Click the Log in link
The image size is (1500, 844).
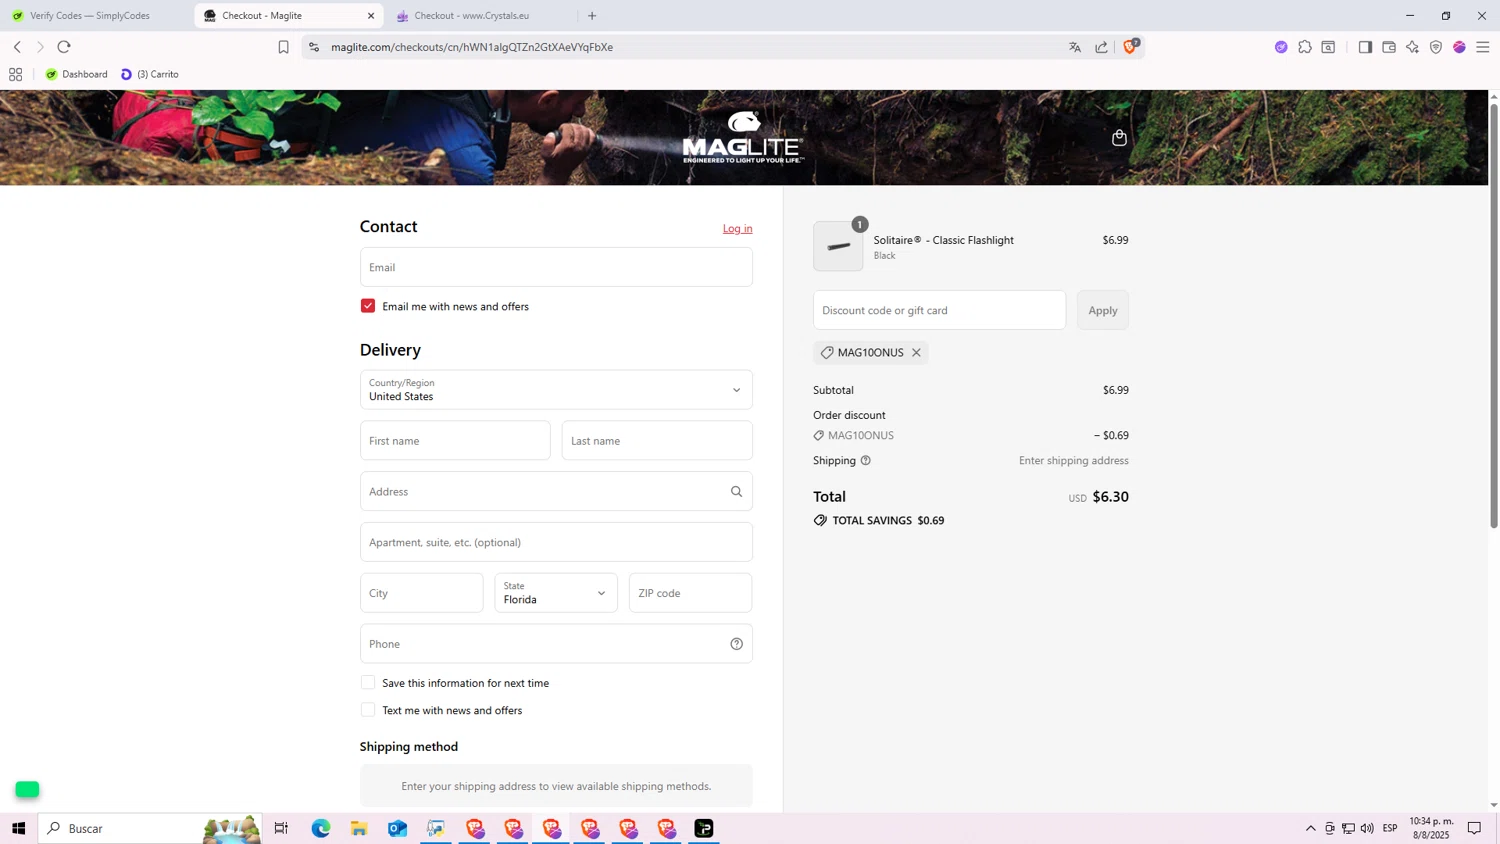tap(738, 228)
